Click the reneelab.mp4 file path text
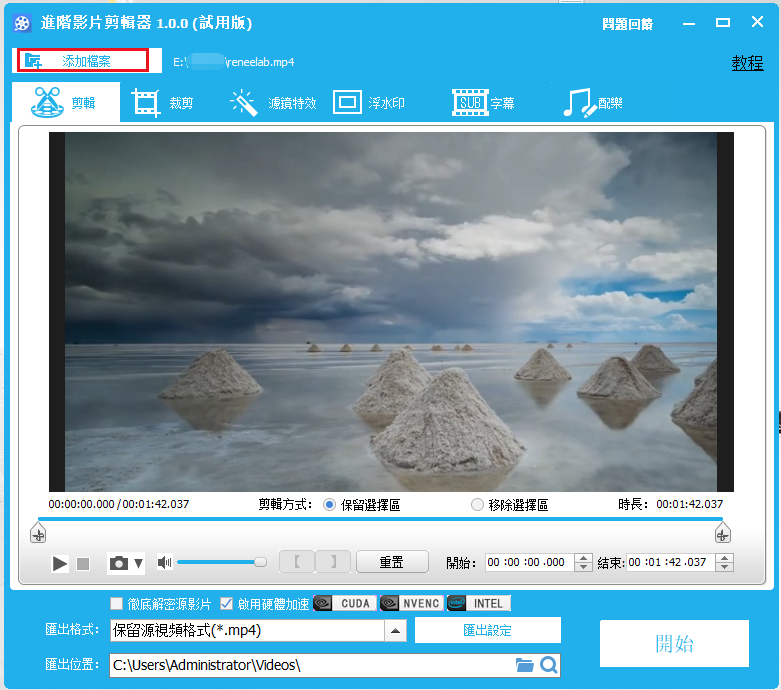The width and height of the screenshot is (781, 690). (x=234, y=62)
